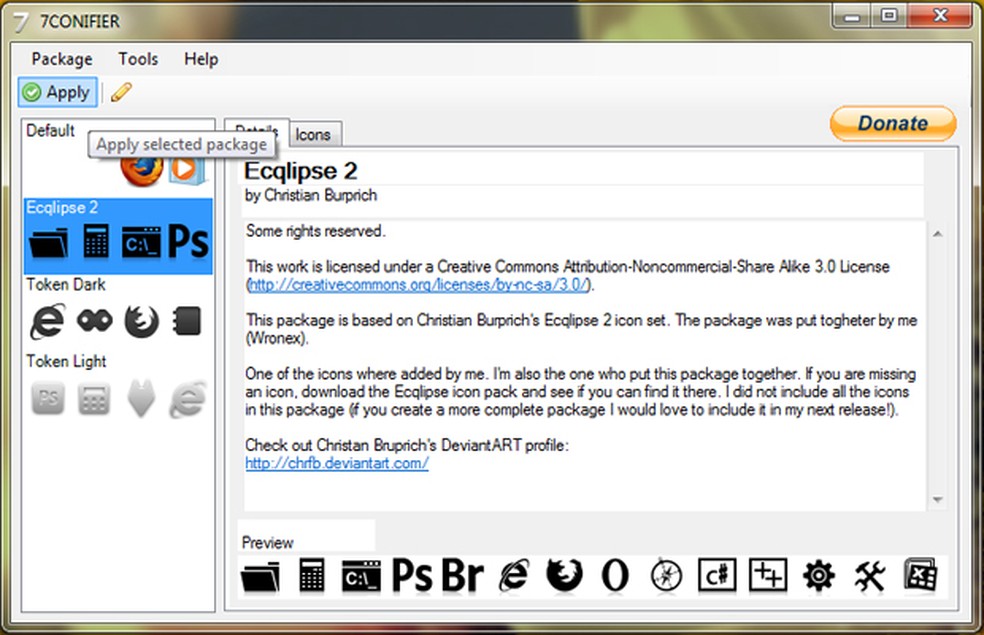Click the C++ icon in Preview

coord(768,575)
